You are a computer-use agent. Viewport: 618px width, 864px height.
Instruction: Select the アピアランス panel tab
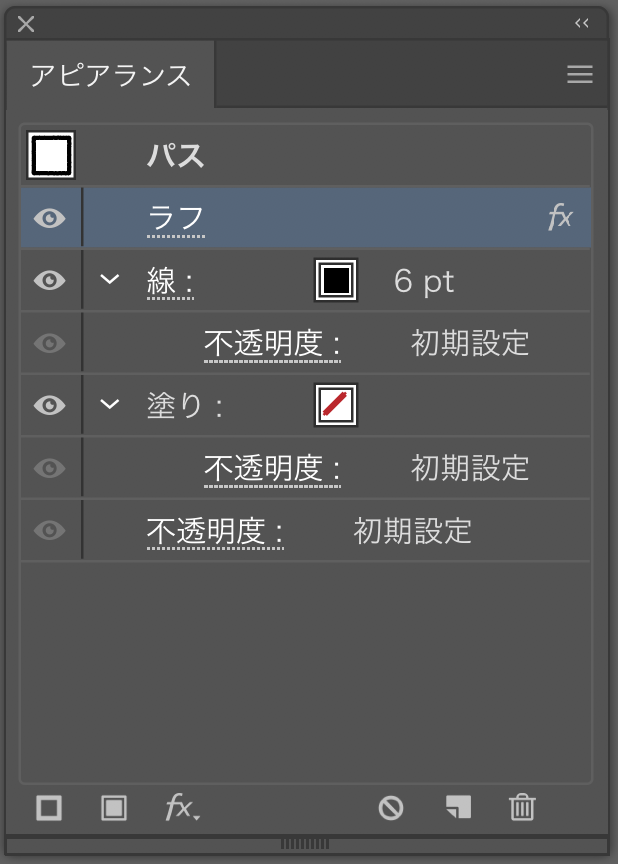pyautogui.click(x=110, y=74)
